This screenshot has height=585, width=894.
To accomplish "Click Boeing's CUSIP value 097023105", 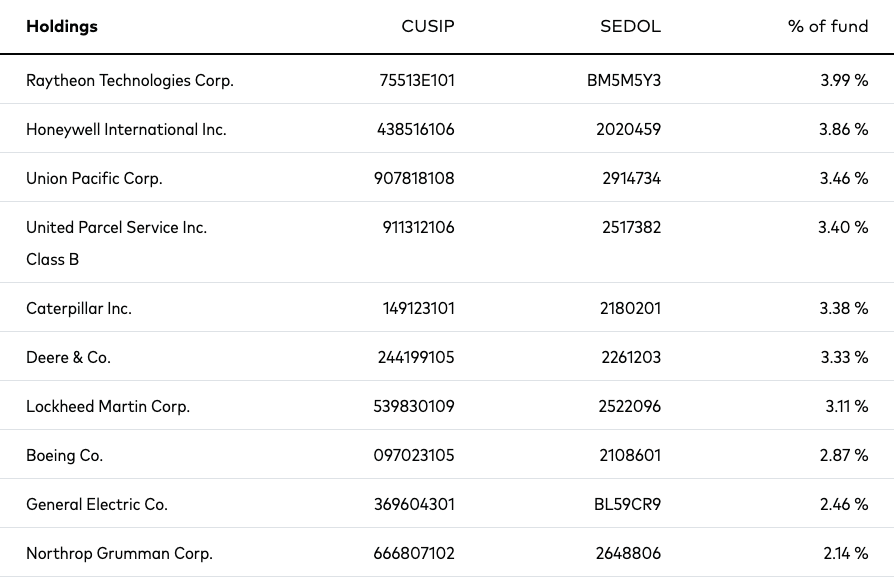I will (414, 456).
